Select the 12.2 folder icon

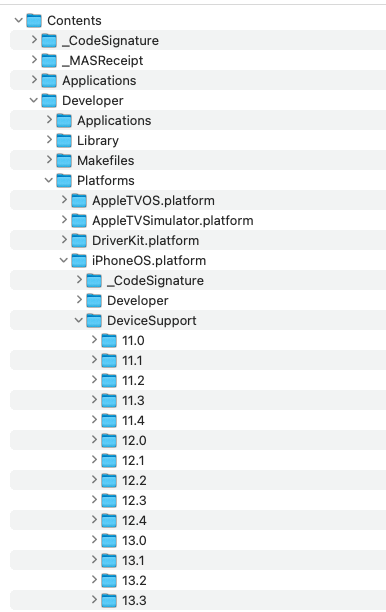109,480
